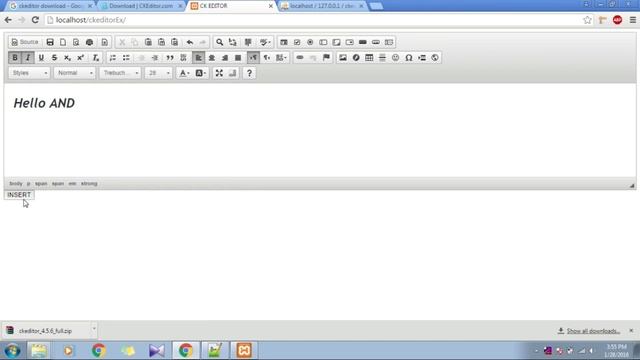Insert a Textarea form element
This screenshot has width=640, height=360.
pos(336,42)
